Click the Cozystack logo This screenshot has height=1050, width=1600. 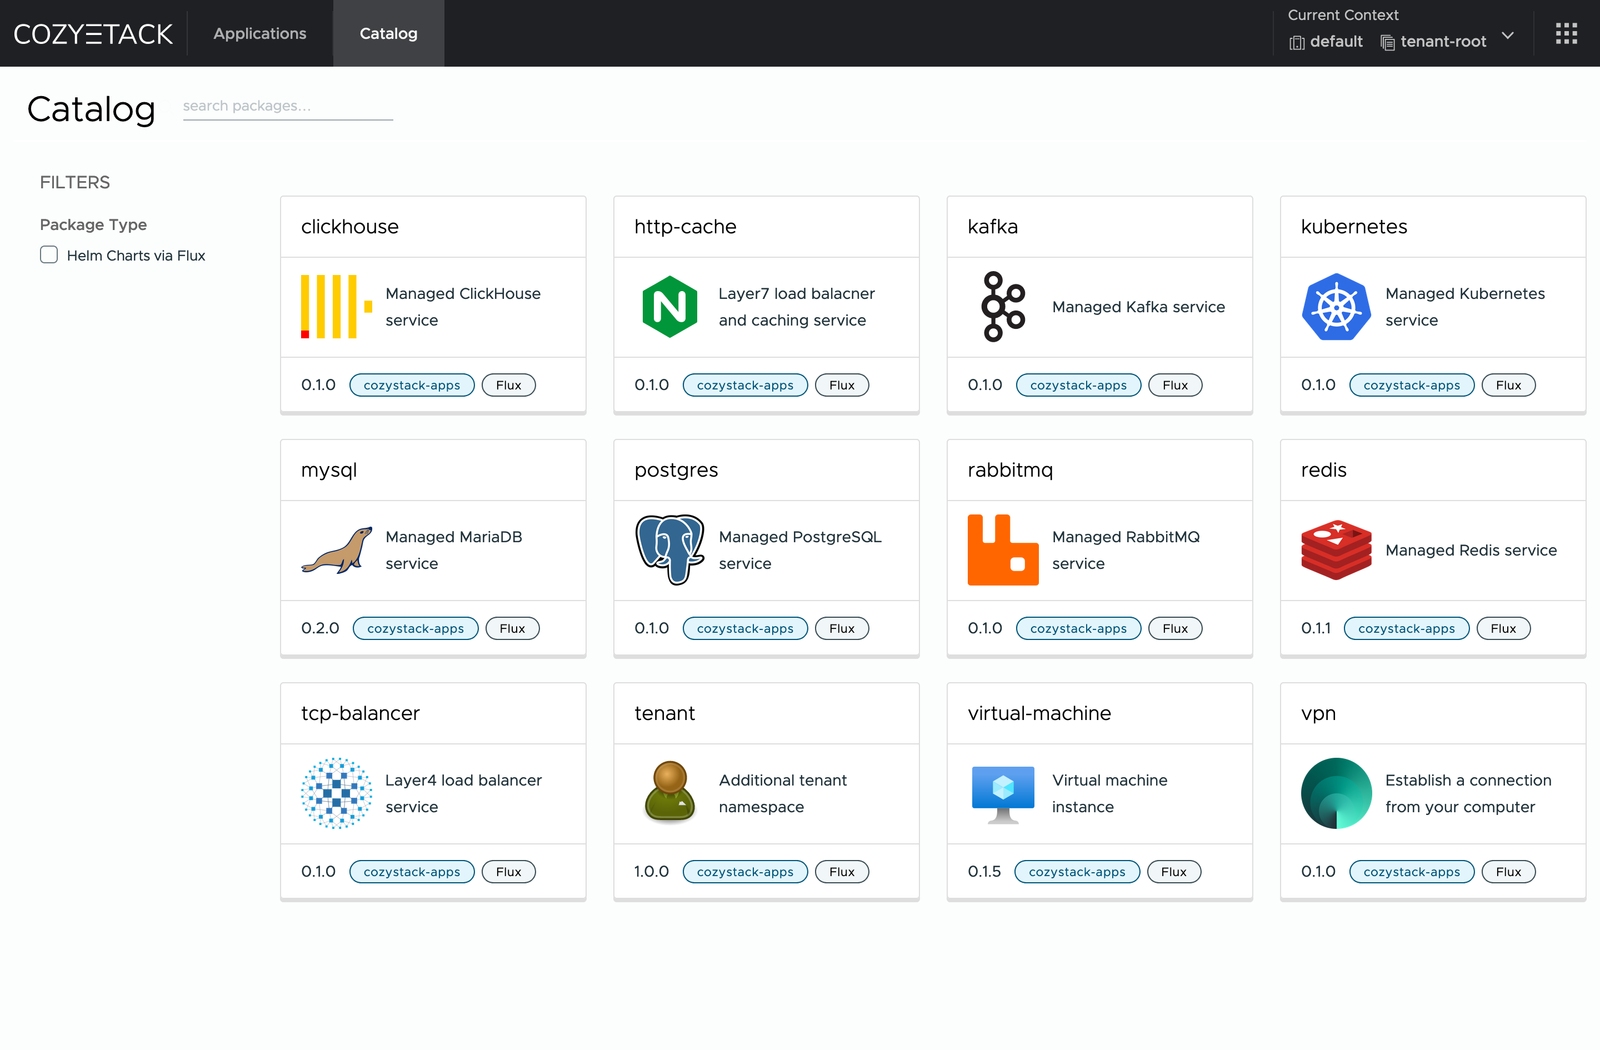point(93,34)
